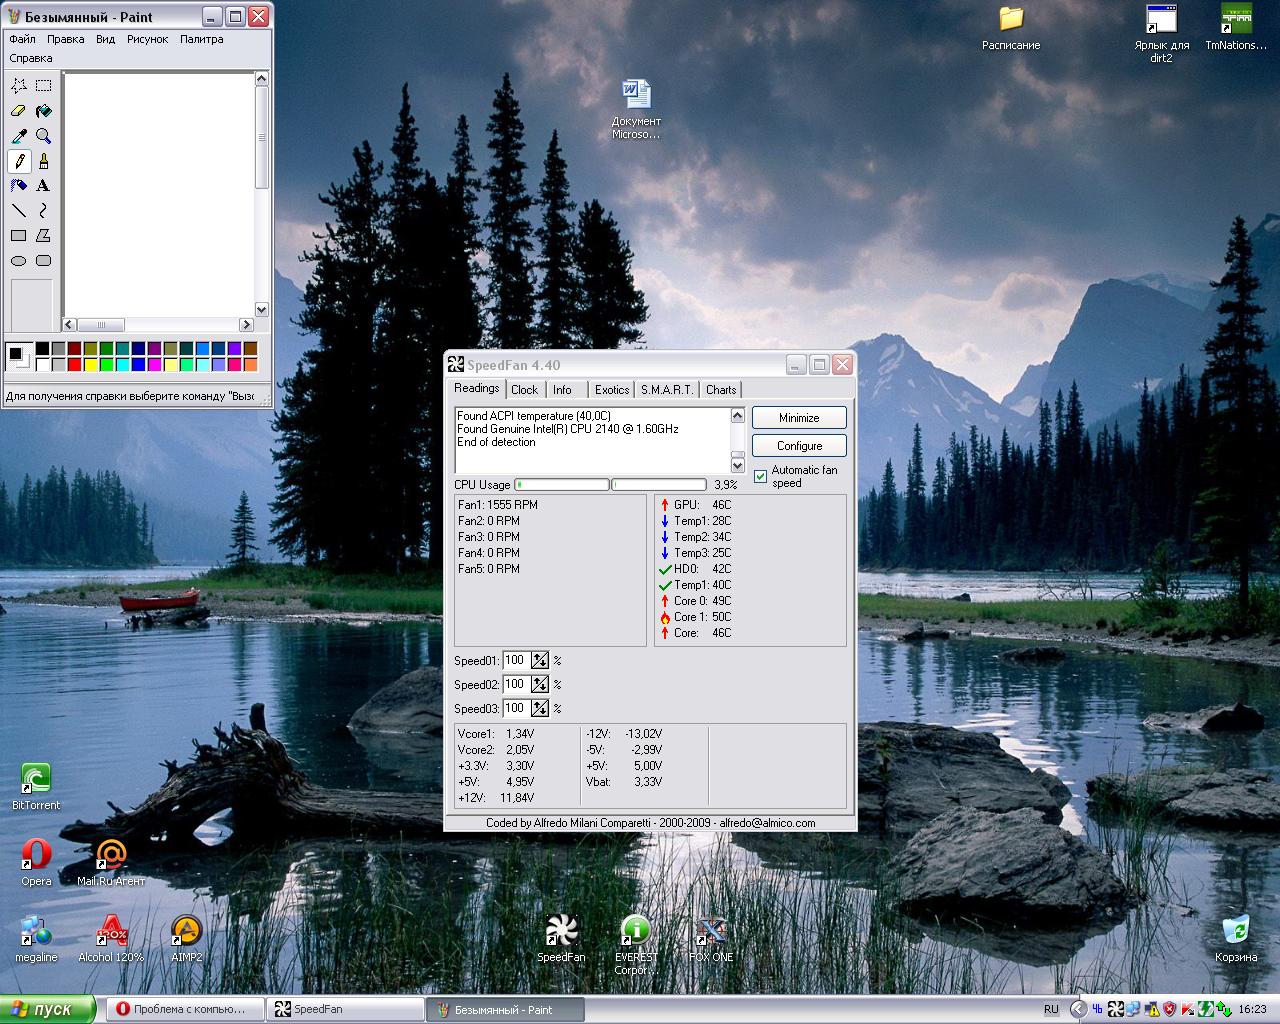Pick the yellow color swatch in Paint
This screenshot has height=1024, width=1280.
(91, 364)
